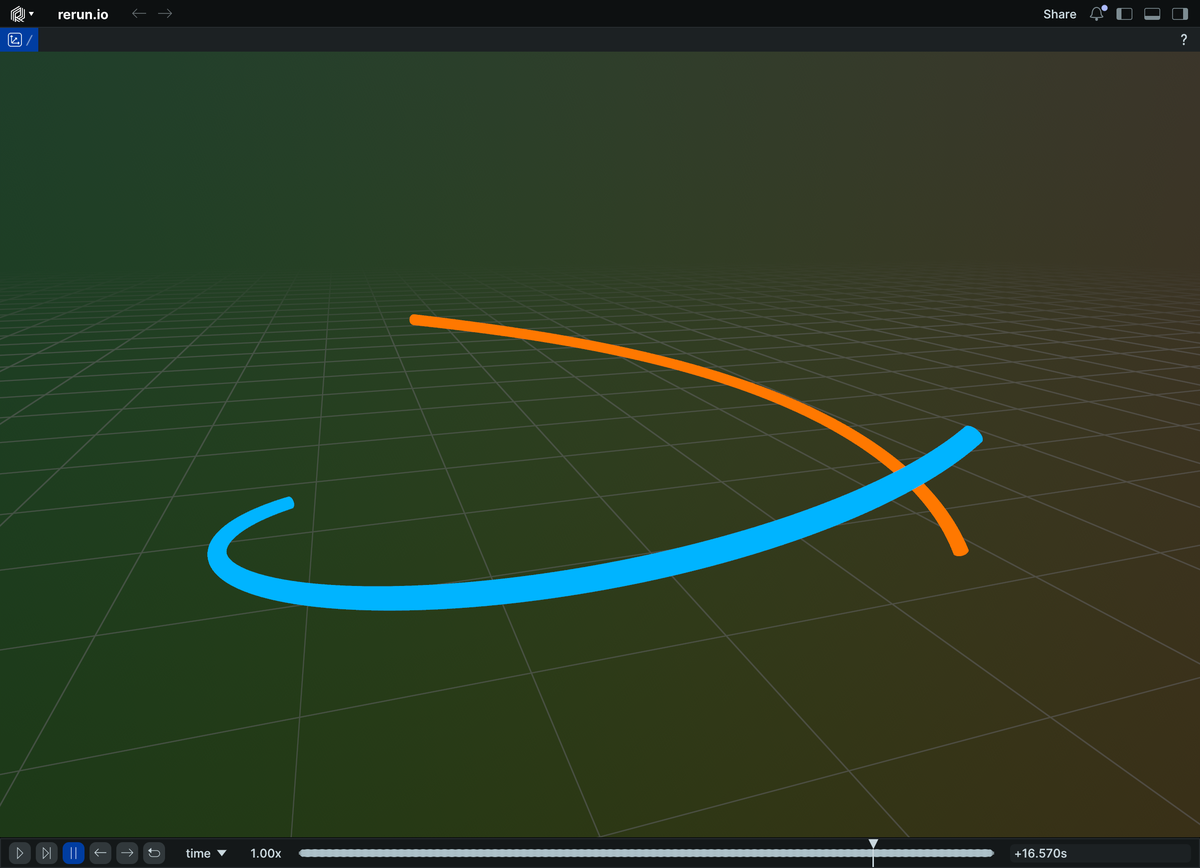
Task: Navigate back with the left arrow
Action: point(139,14)
